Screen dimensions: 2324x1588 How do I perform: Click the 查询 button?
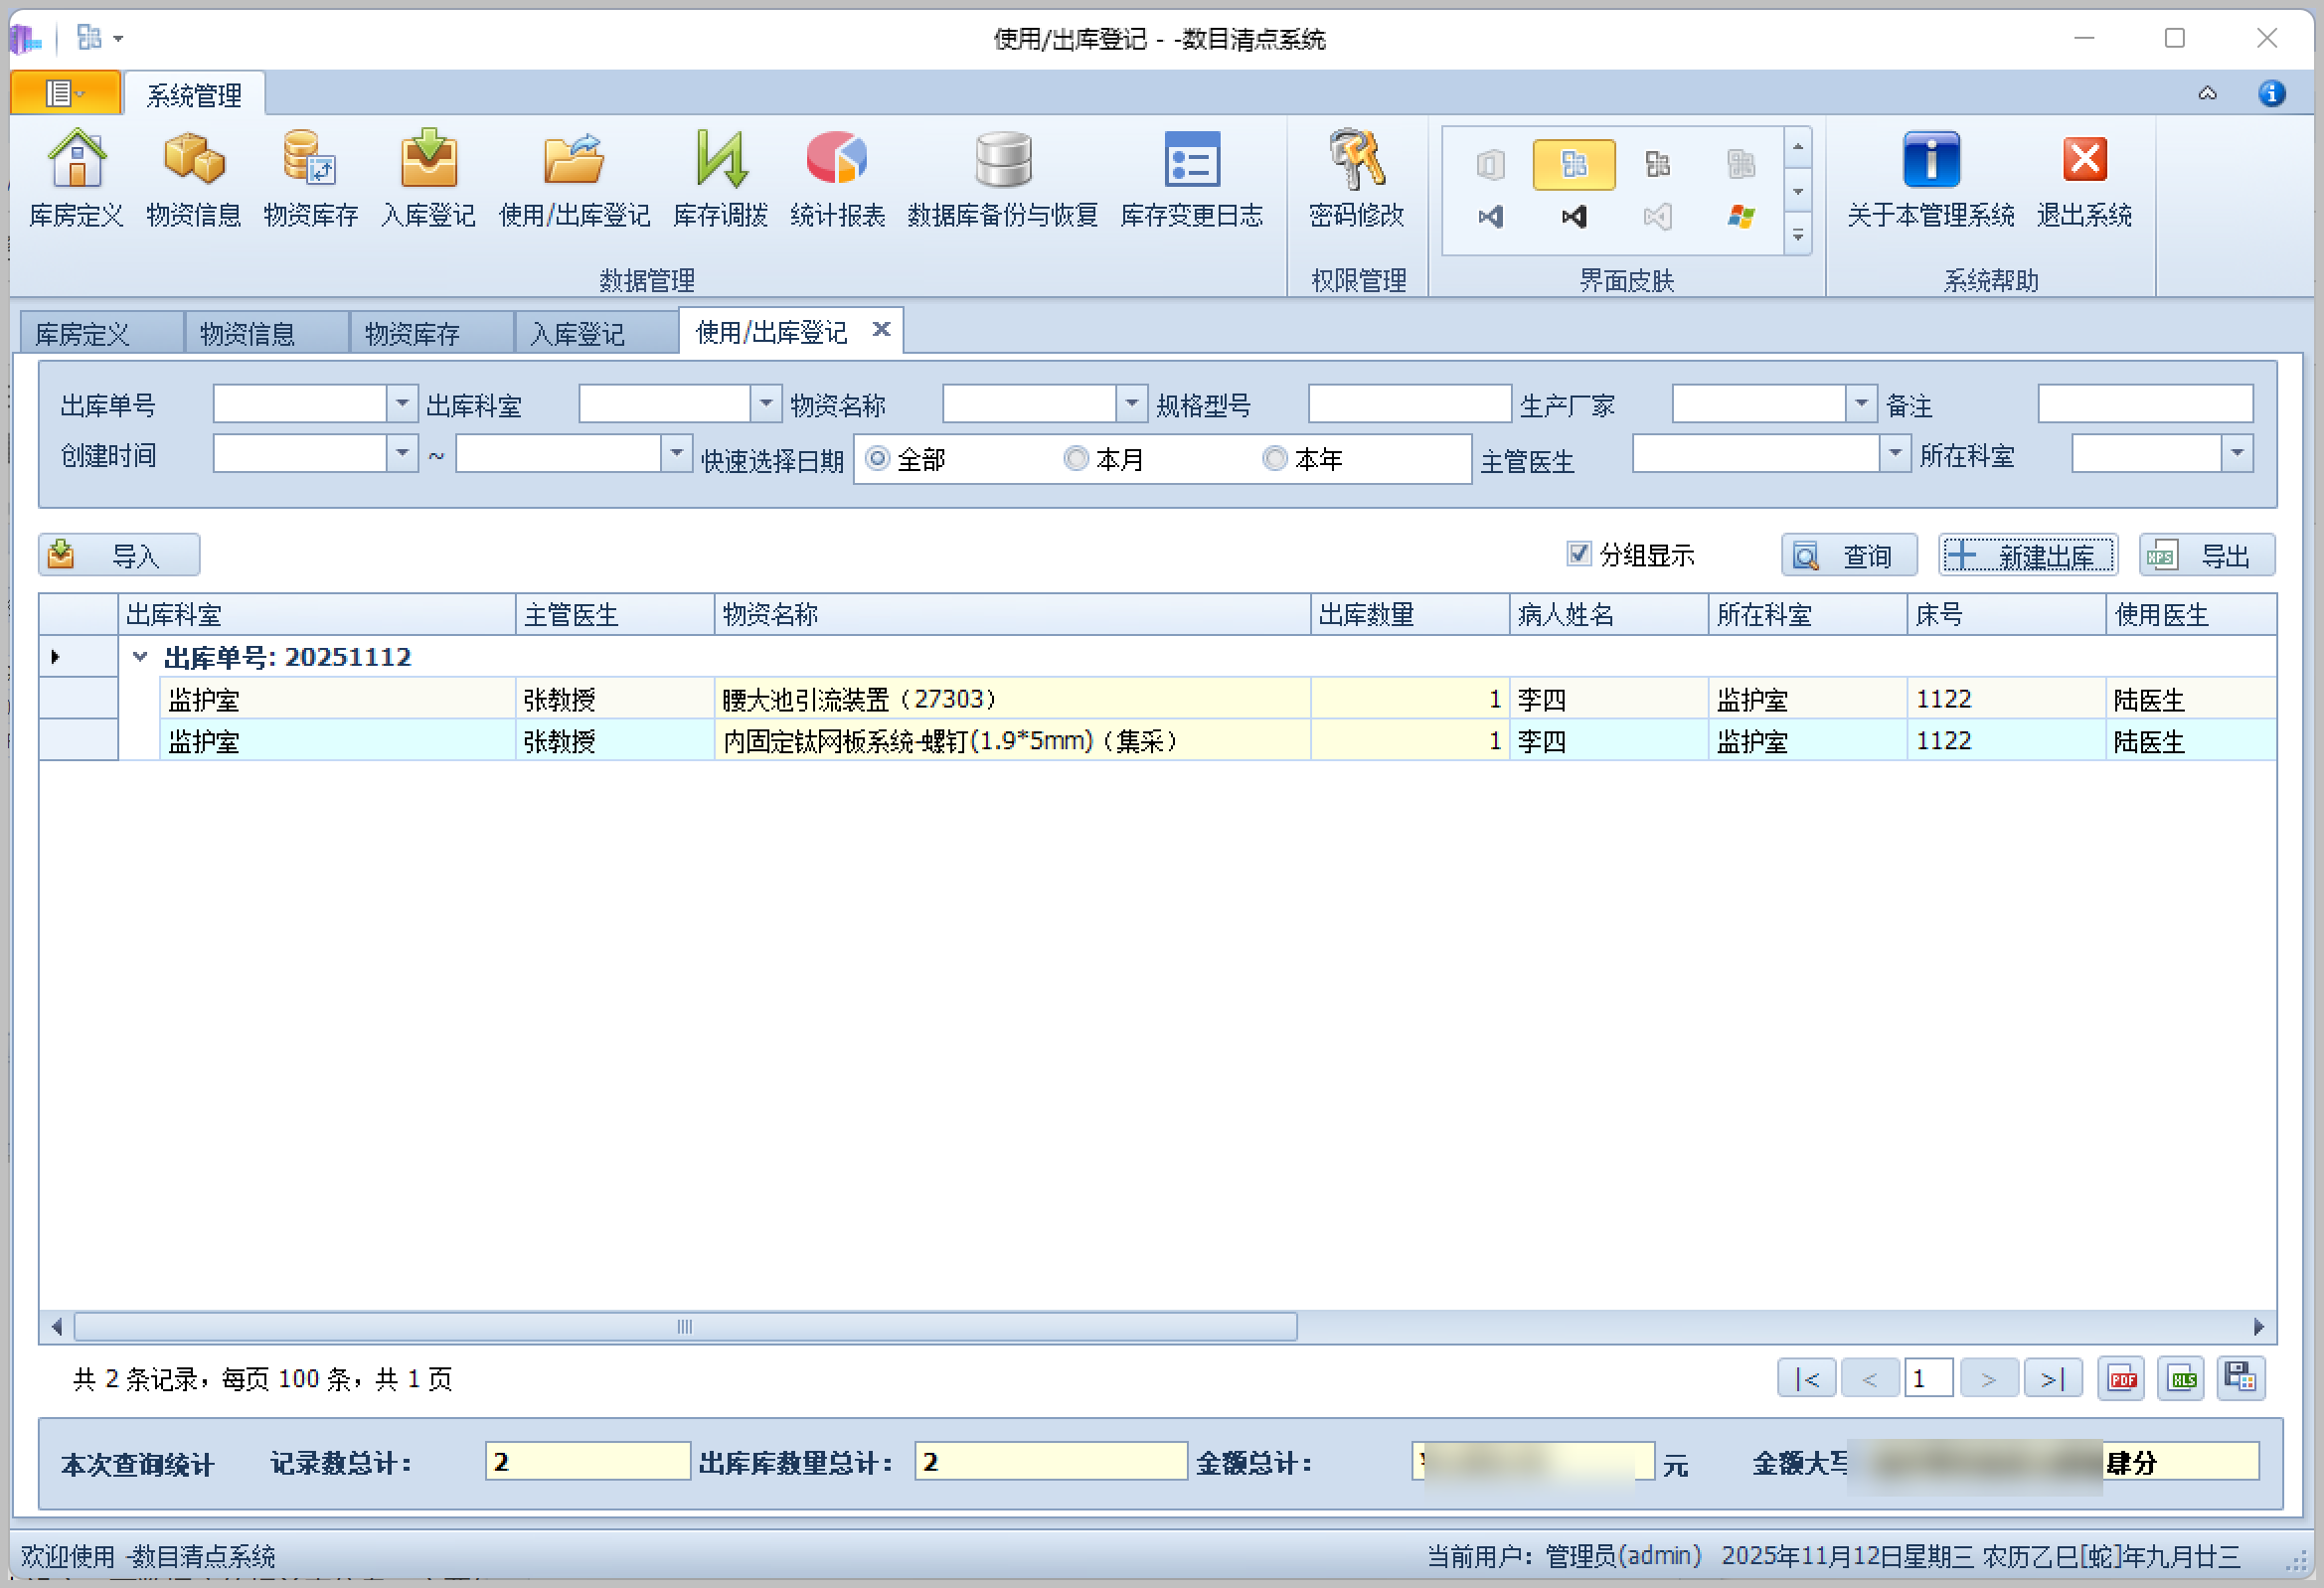1848,555
